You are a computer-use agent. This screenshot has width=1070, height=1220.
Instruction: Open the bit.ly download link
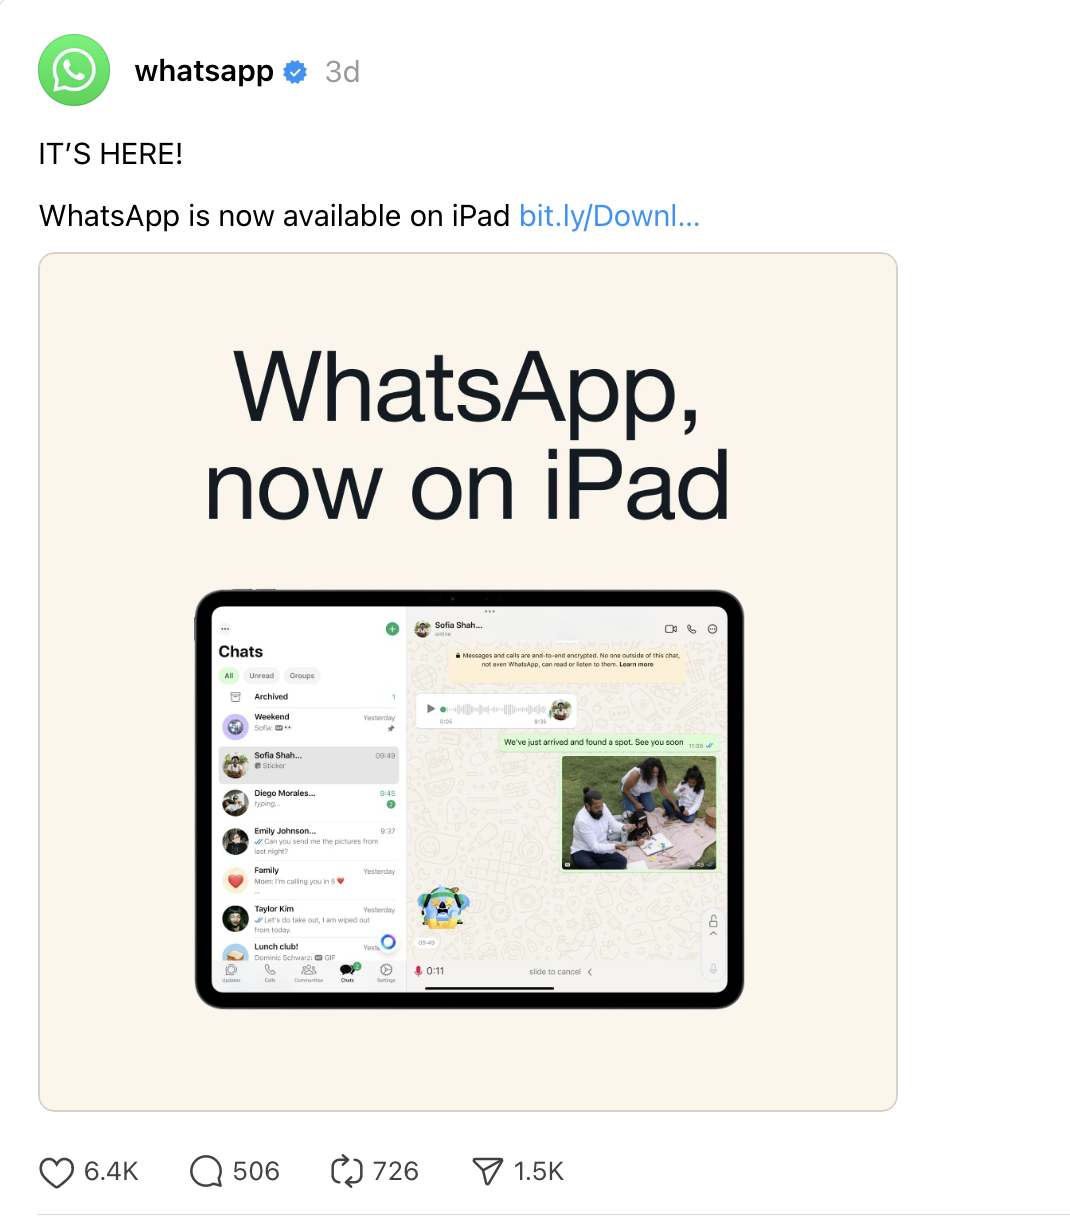609,216
